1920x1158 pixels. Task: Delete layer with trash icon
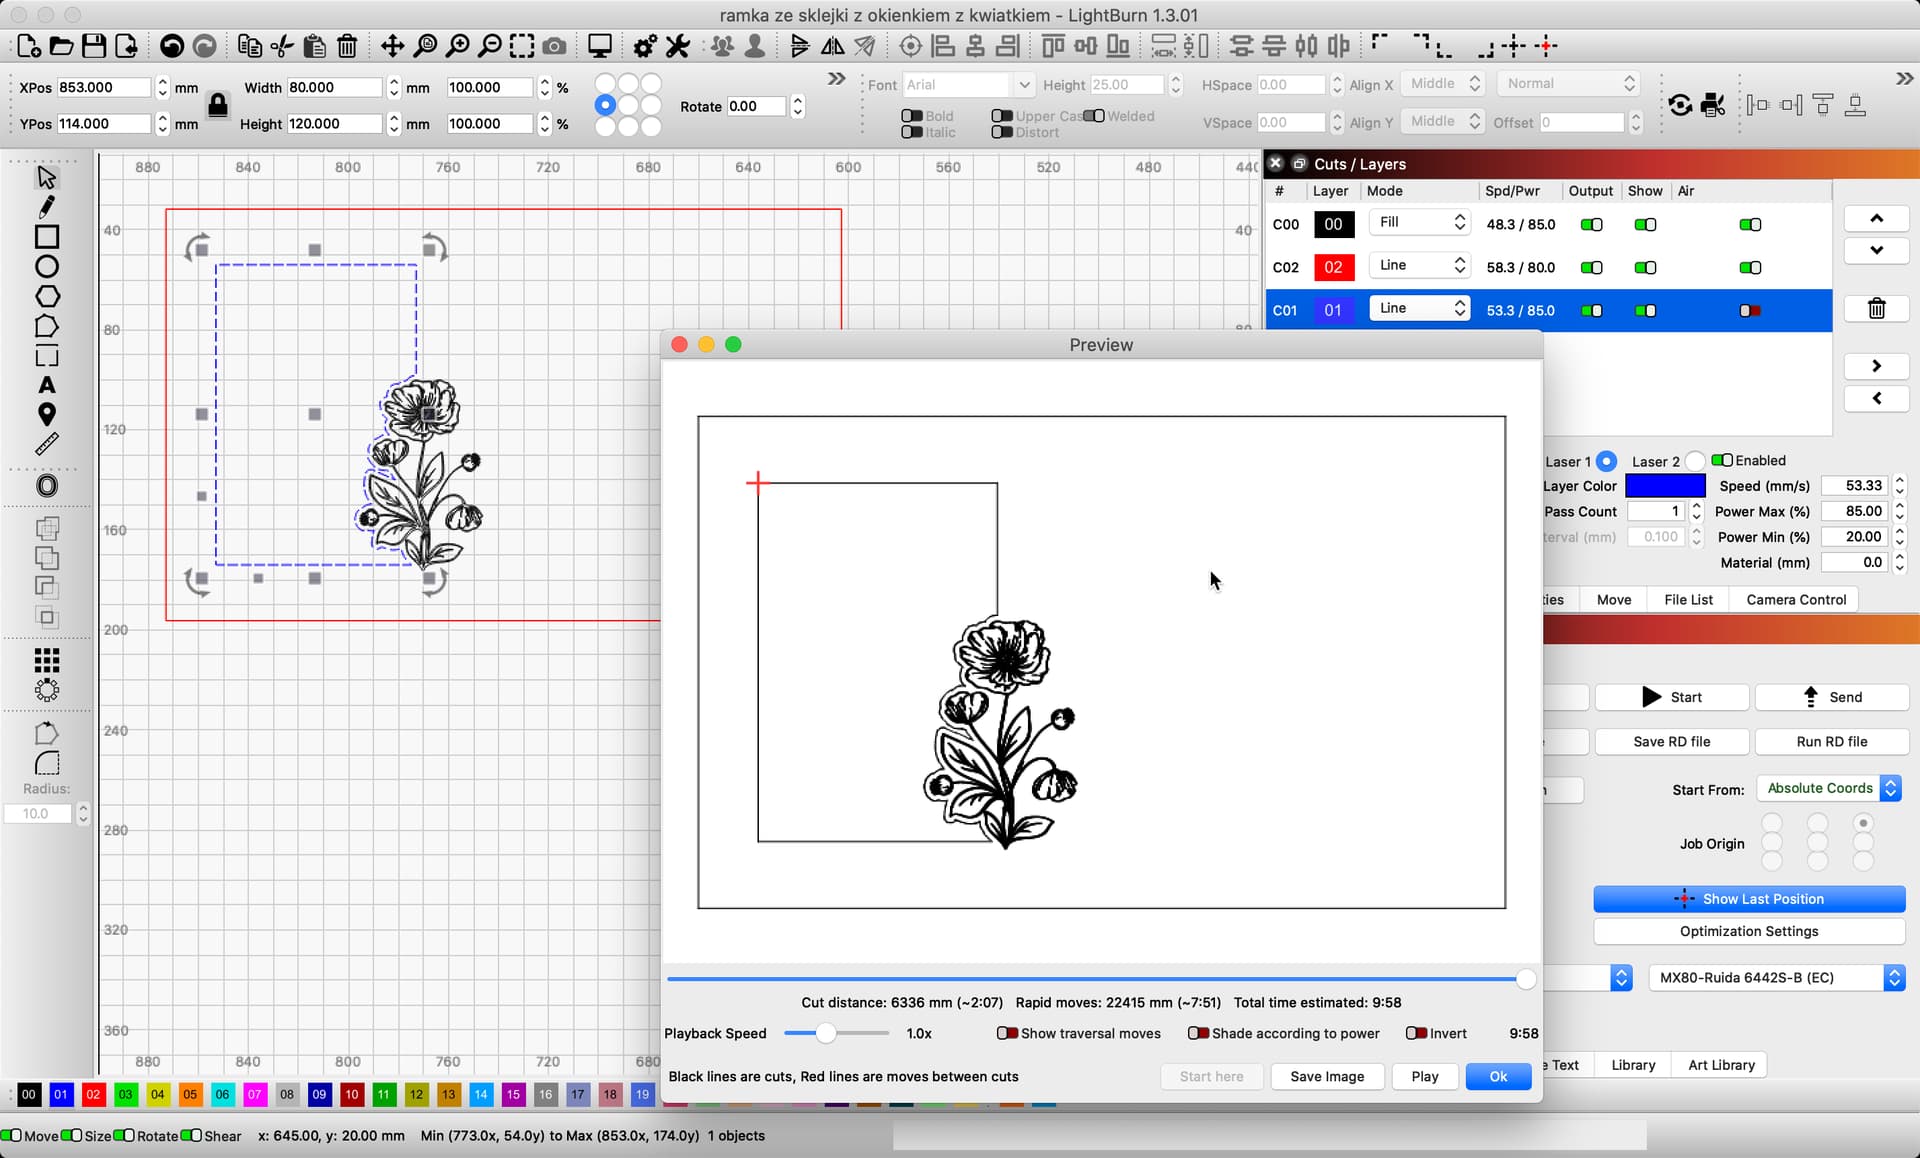pos(1876,309)
